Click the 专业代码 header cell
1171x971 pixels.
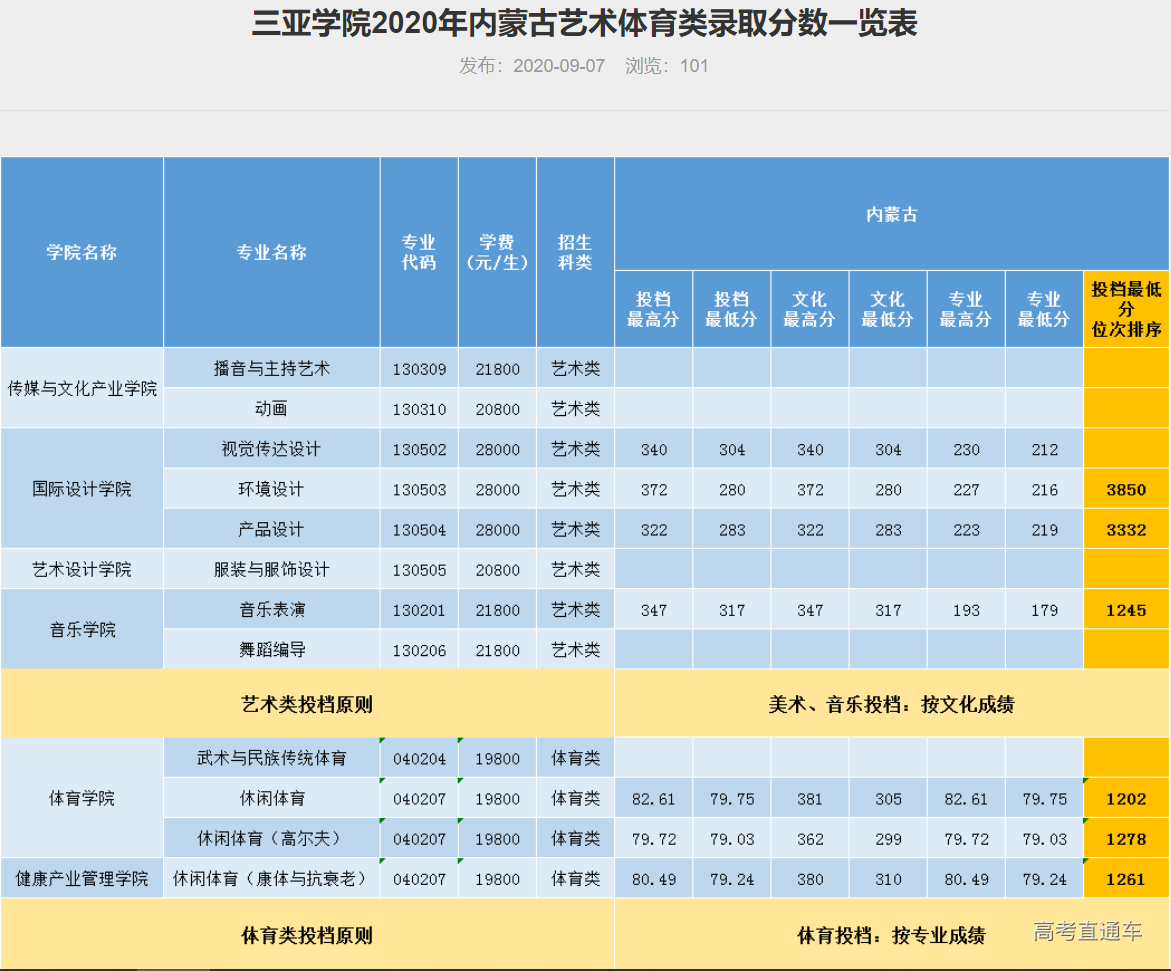419,252
